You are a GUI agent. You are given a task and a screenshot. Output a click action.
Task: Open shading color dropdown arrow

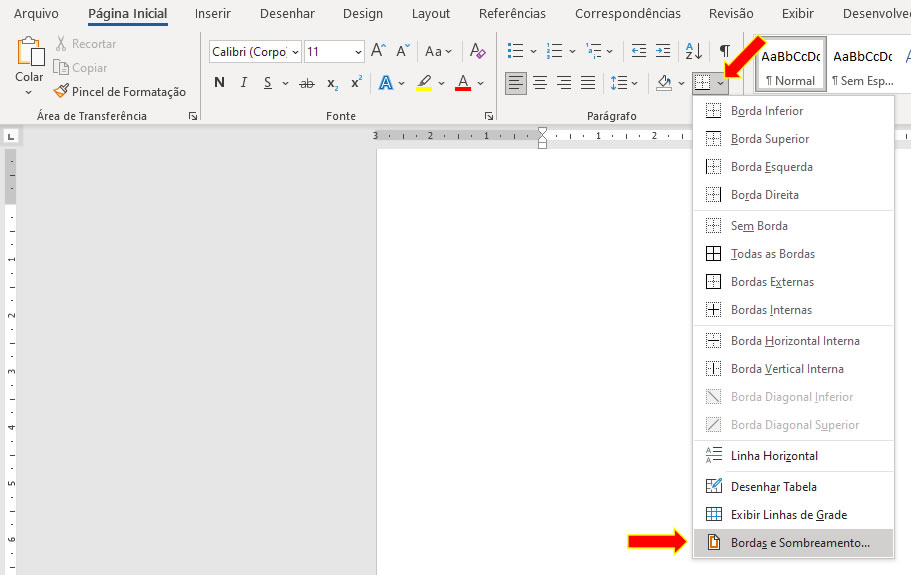pyautogui.click(x=682, y=84)
